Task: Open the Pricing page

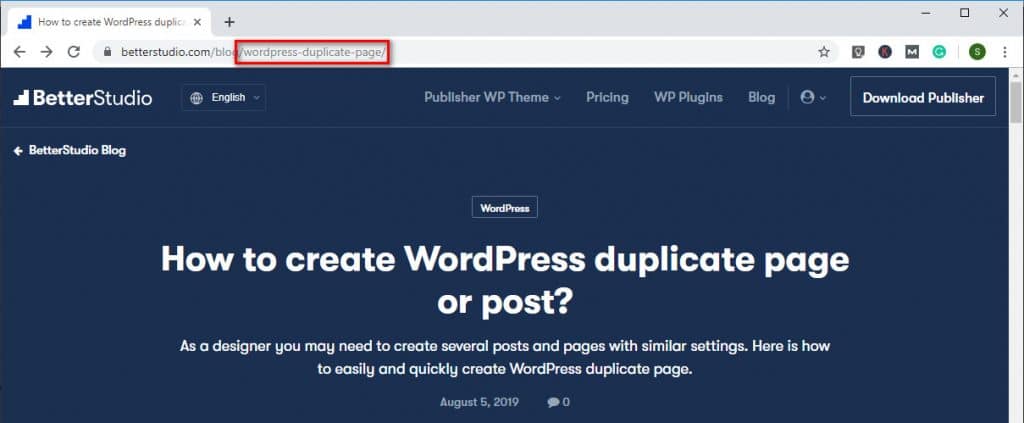Action: pos(607,97)
